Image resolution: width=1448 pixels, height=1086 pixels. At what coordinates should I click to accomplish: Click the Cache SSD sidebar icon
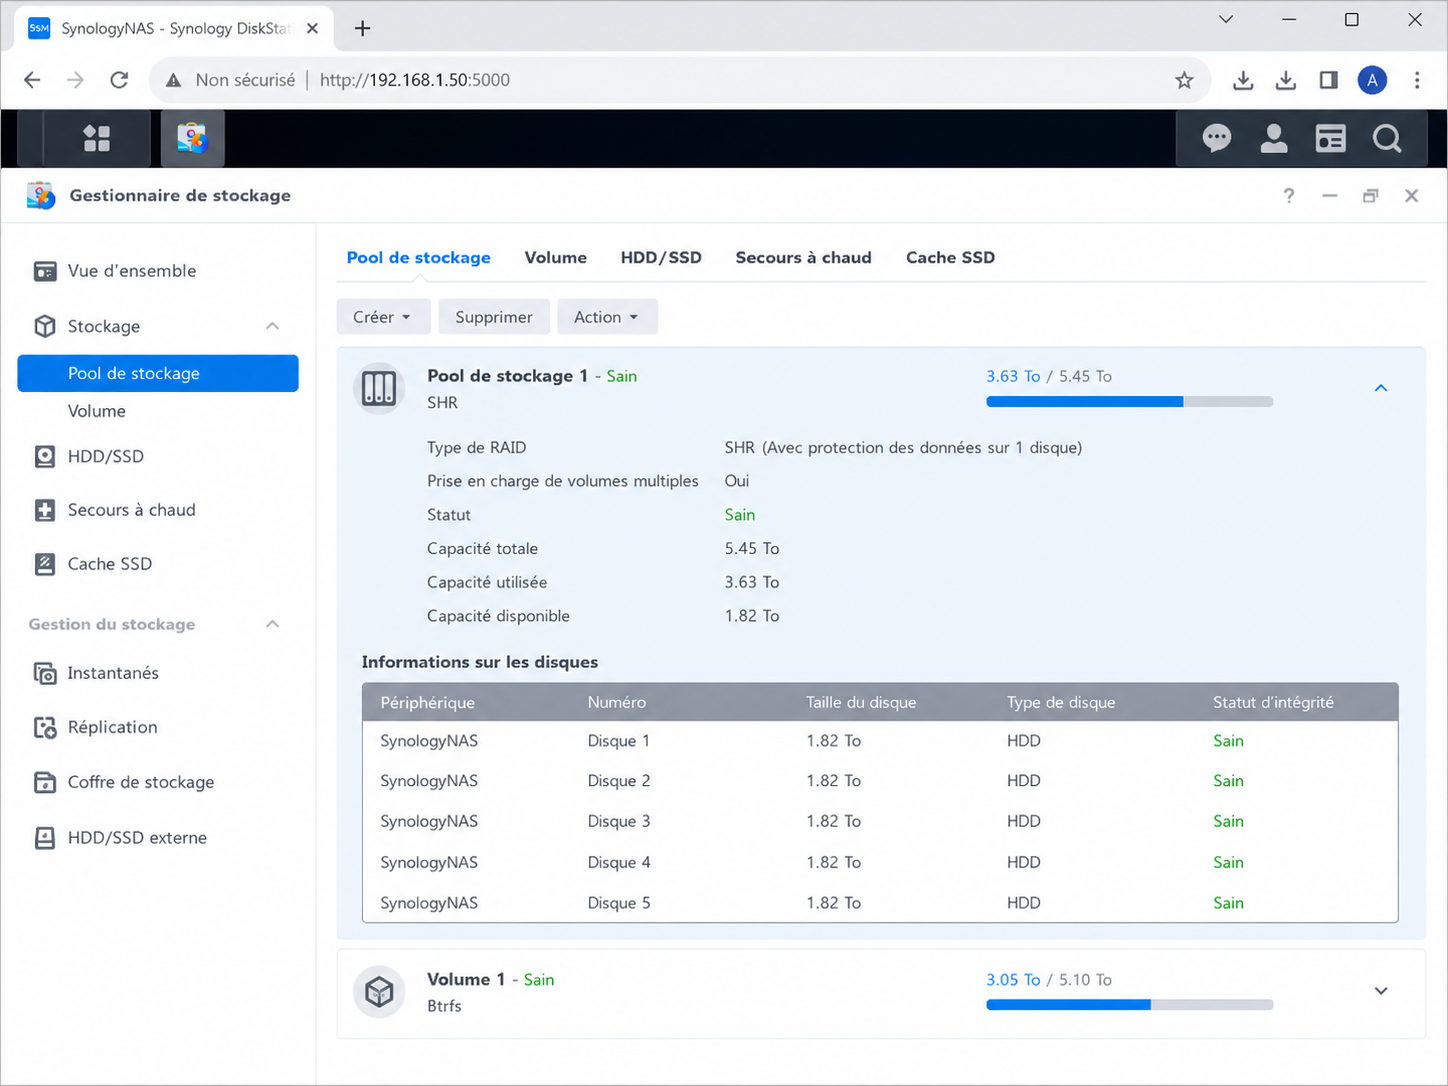click(45, 564)
